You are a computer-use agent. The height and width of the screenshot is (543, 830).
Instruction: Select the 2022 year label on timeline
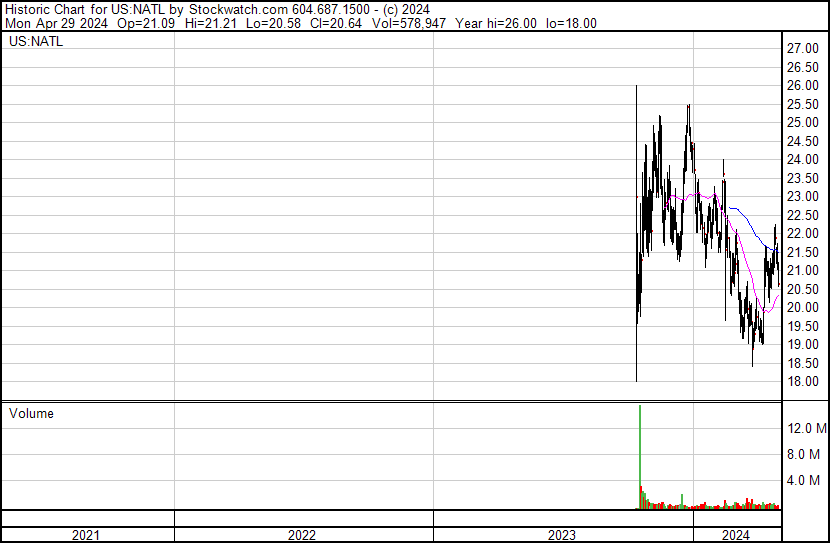click(302, 535)
